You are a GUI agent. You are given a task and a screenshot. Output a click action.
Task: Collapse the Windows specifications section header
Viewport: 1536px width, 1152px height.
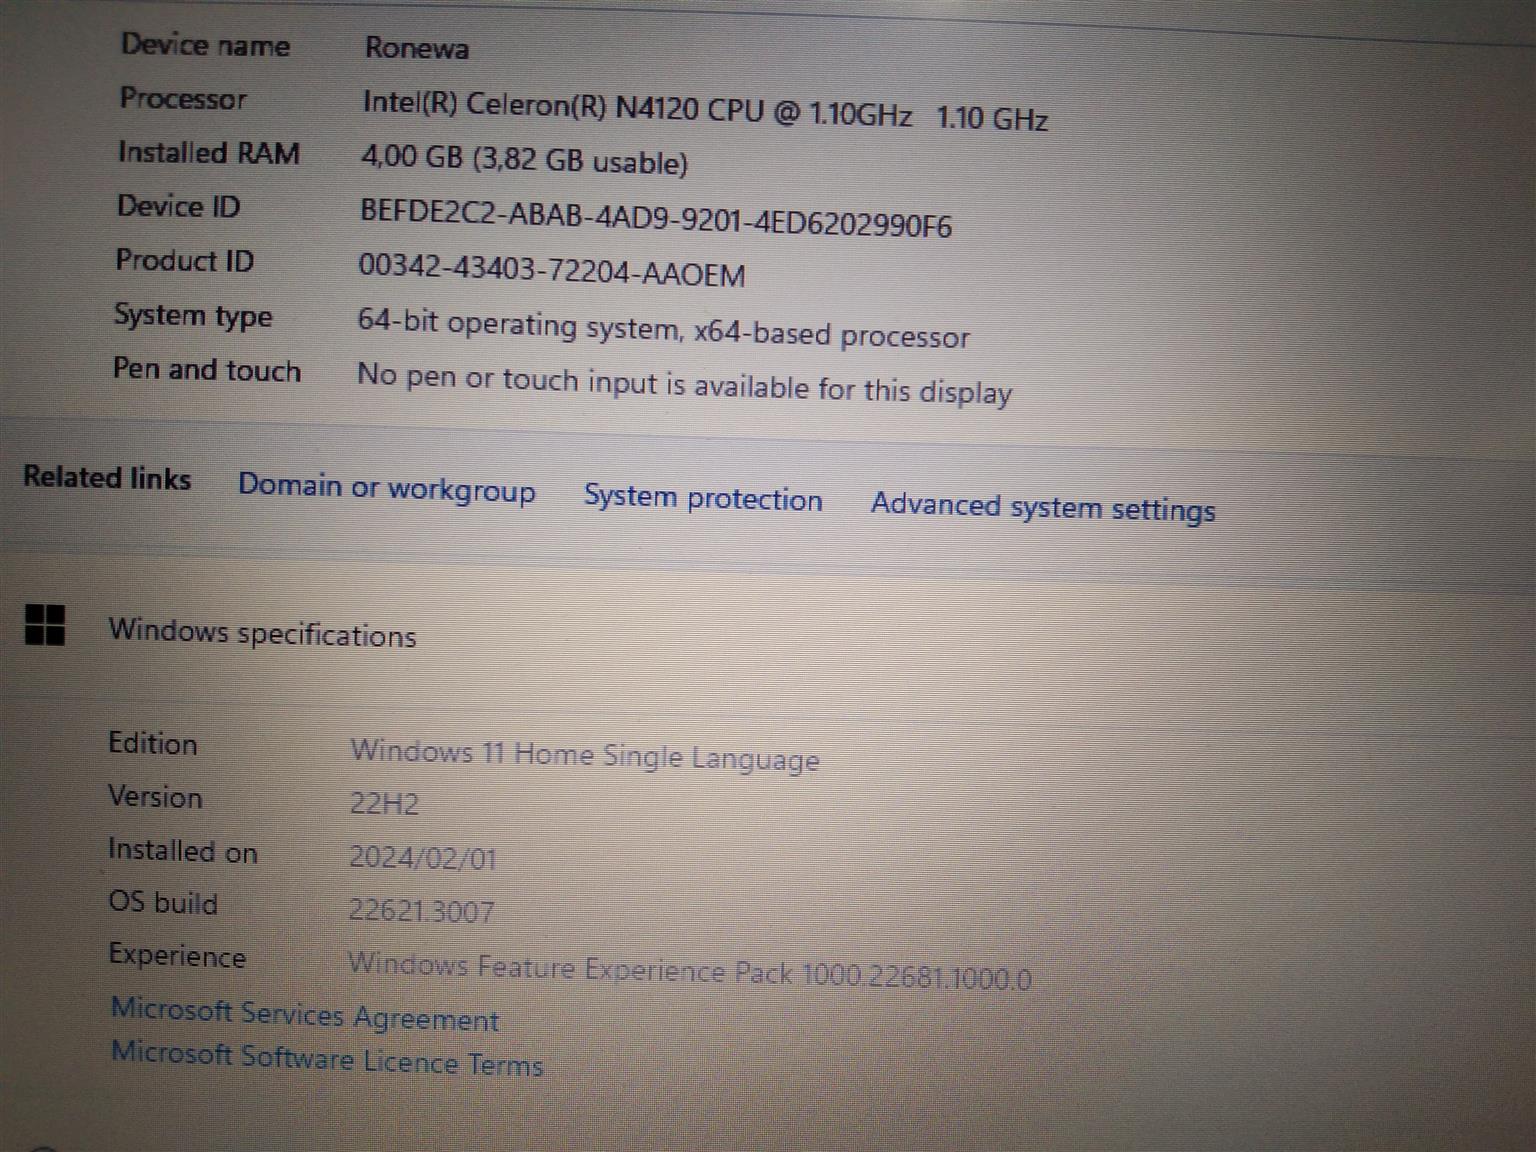coord(262,633)
